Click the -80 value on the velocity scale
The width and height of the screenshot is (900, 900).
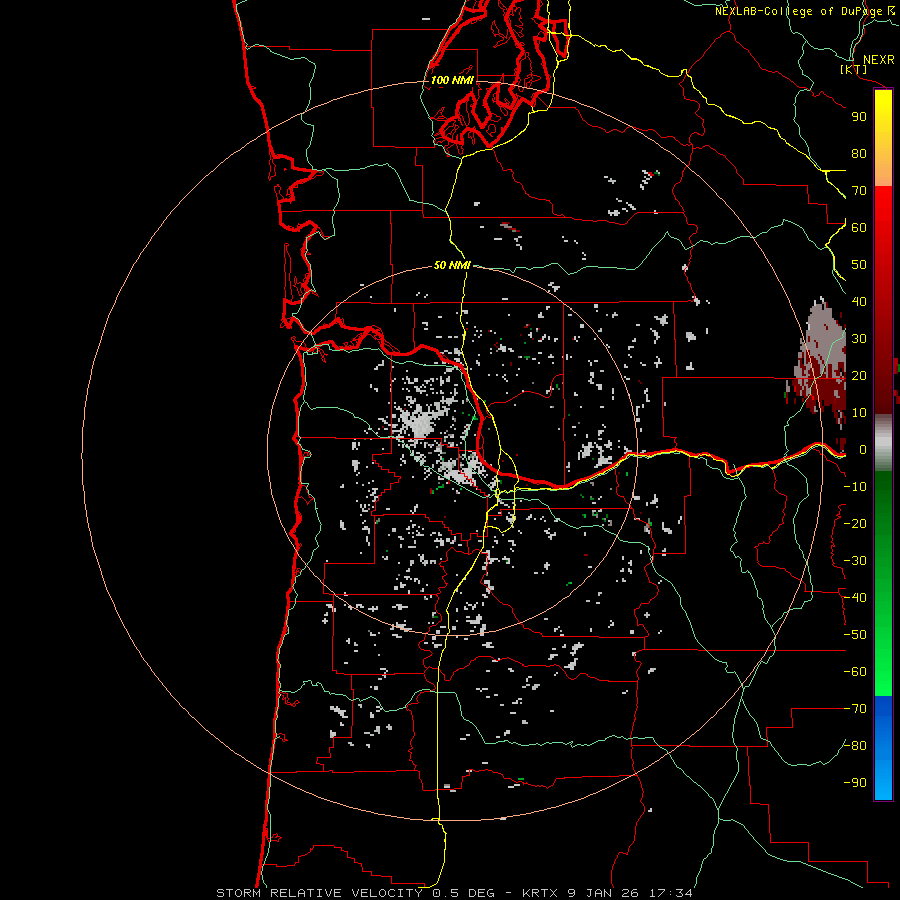855,746
